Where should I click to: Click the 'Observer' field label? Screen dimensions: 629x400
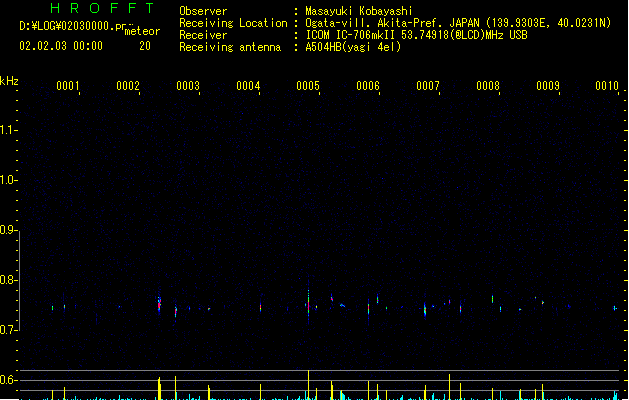click(x=203, y=11)
